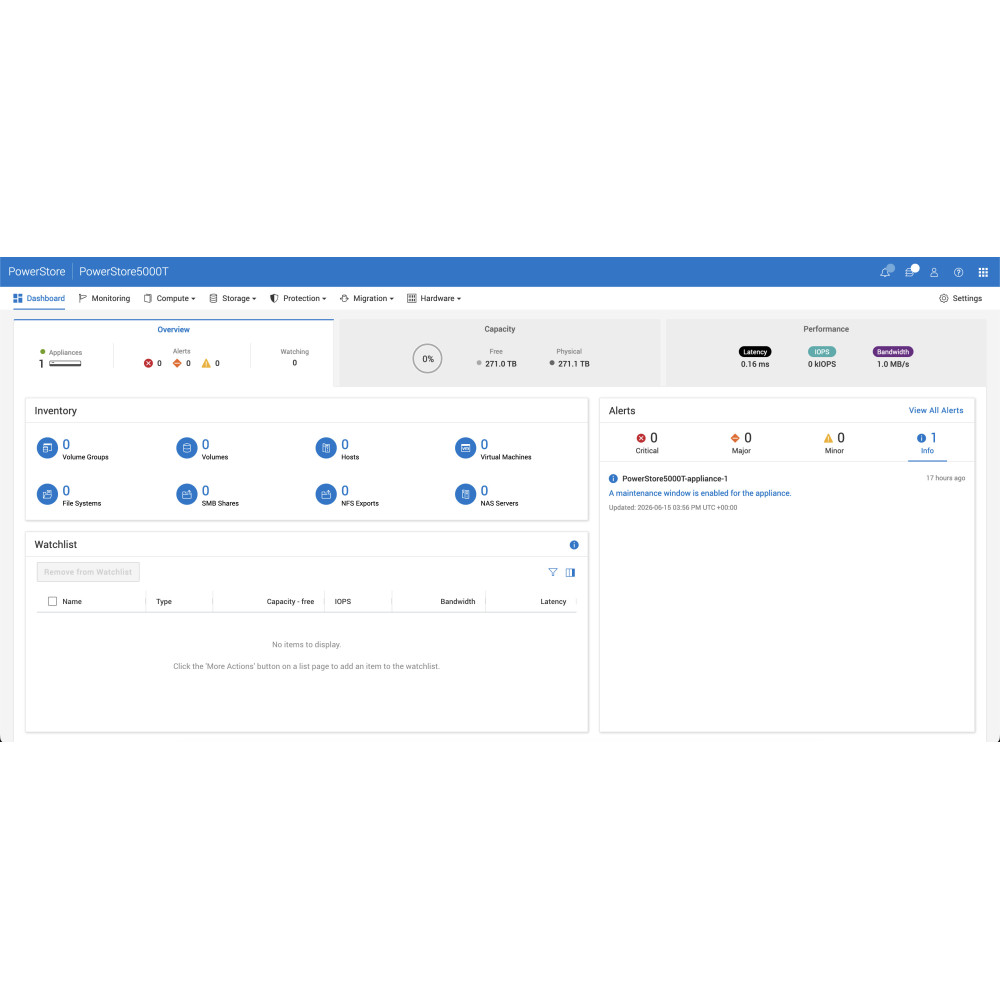Open the apps grid icon in header
The width and height of the screenshot is (1000, 1000).
point(983,272)
